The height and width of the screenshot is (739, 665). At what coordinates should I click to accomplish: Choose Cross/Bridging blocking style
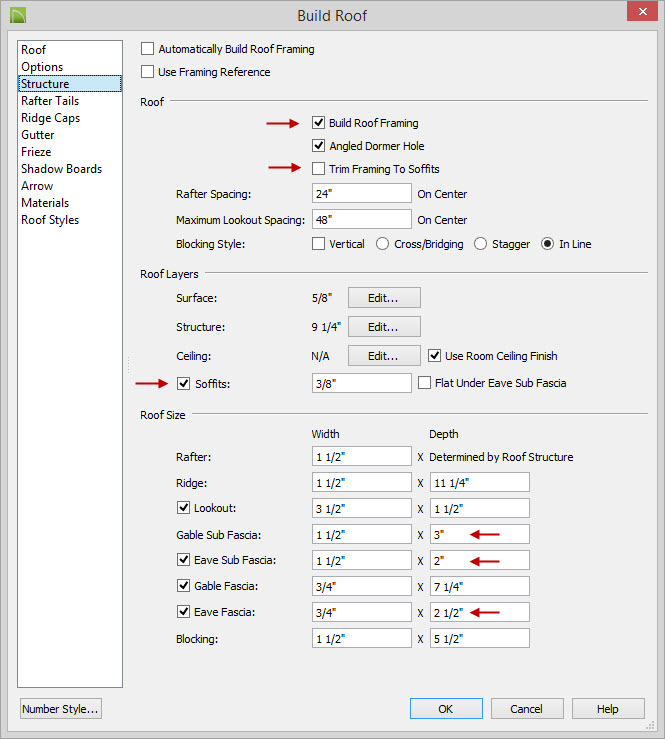click(382, 244)
